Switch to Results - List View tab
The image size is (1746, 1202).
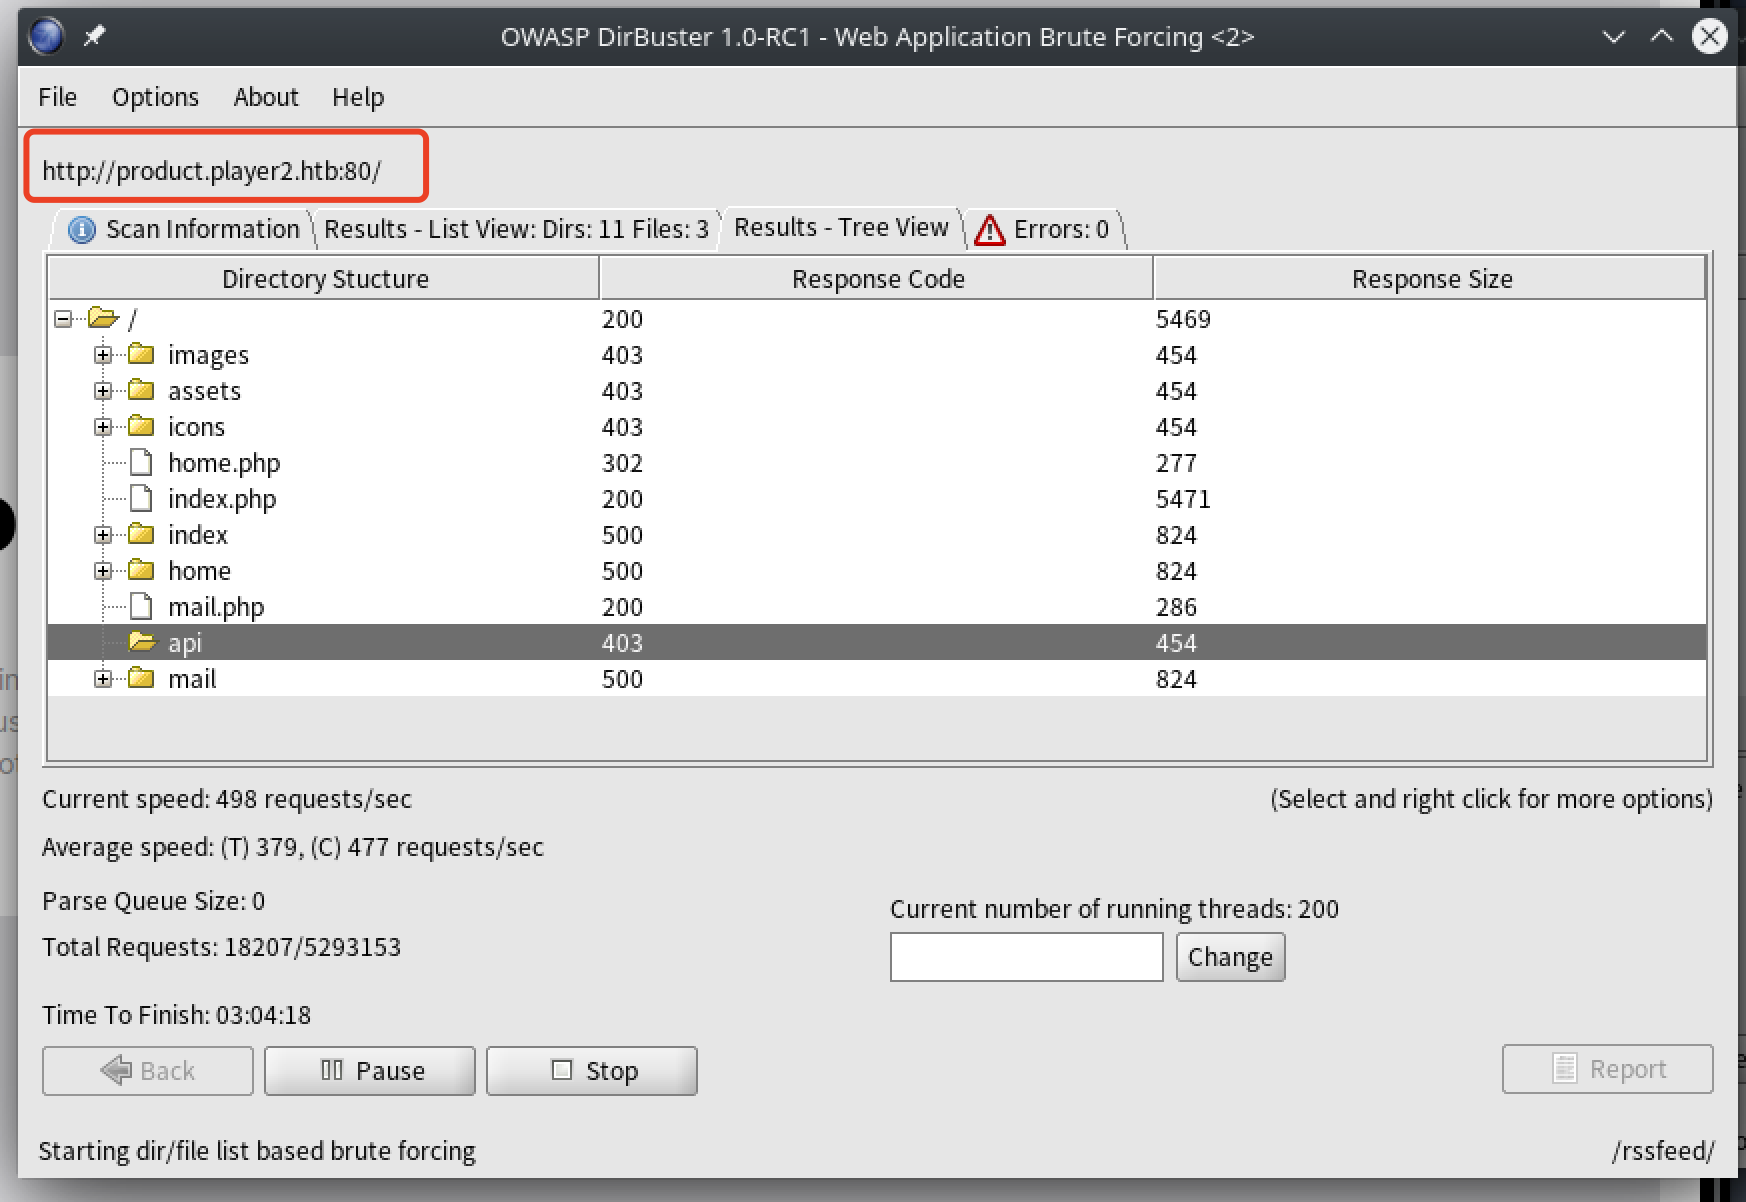pos(516,229)
